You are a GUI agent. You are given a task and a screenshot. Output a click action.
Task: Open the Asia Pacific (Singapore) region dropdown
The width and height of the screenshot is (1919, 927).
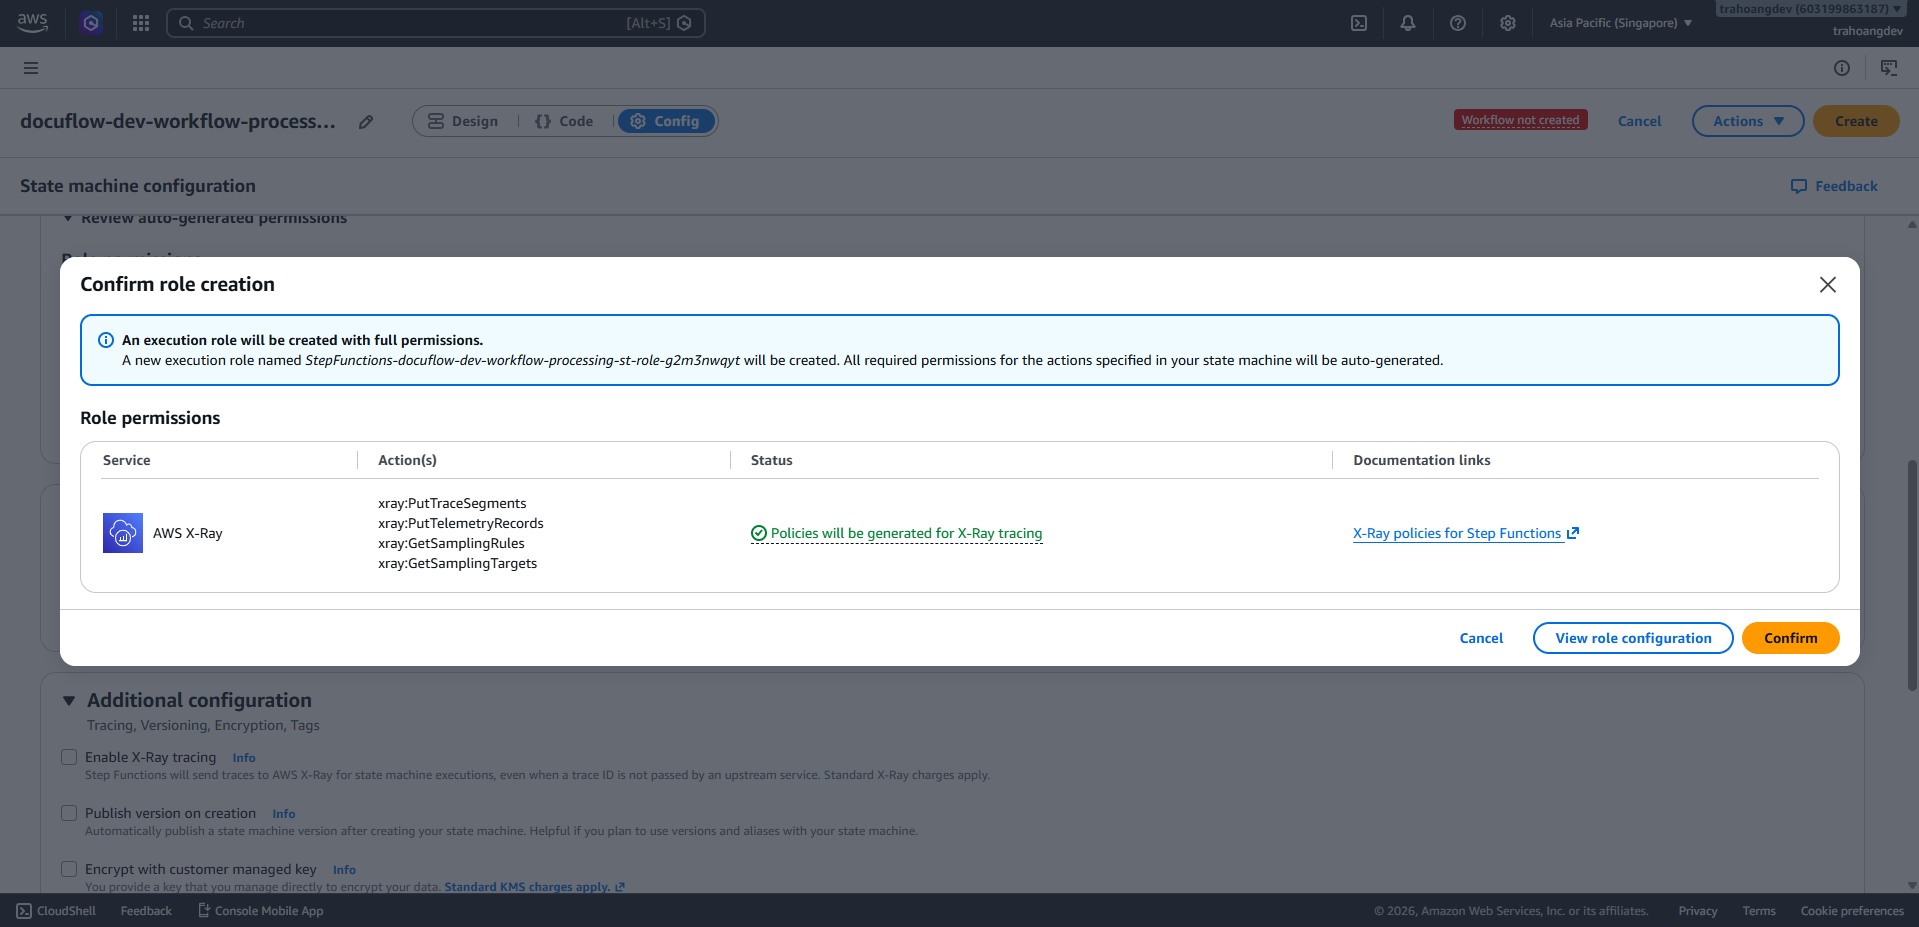coord(1621,23)
